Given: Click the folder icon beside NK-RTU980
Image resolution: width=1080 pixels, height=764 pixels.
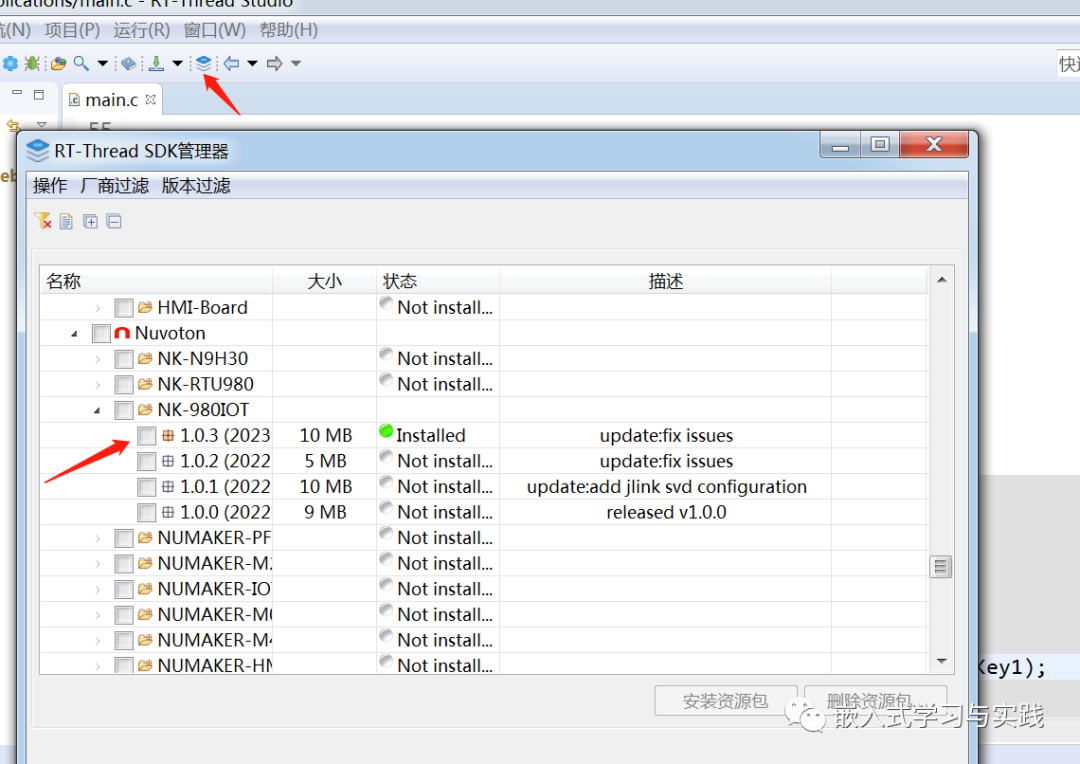Looking at the screenshot, I should coord(145,384).
